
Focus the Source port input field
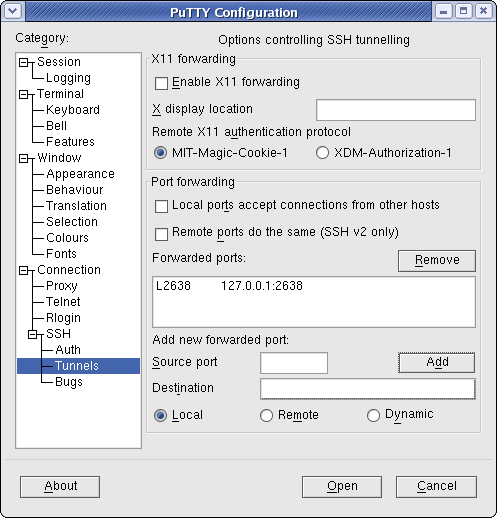click(x=294, y=363)
